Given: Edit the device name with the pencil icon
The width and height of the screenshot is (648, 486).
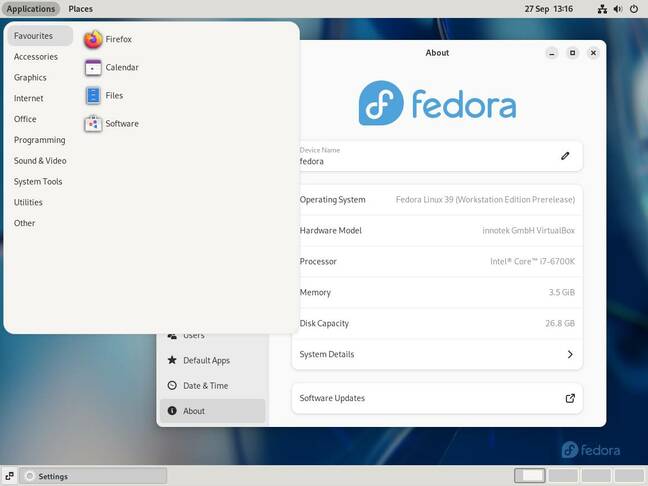Looking at the screenshot, I should [x=565, y=156].
